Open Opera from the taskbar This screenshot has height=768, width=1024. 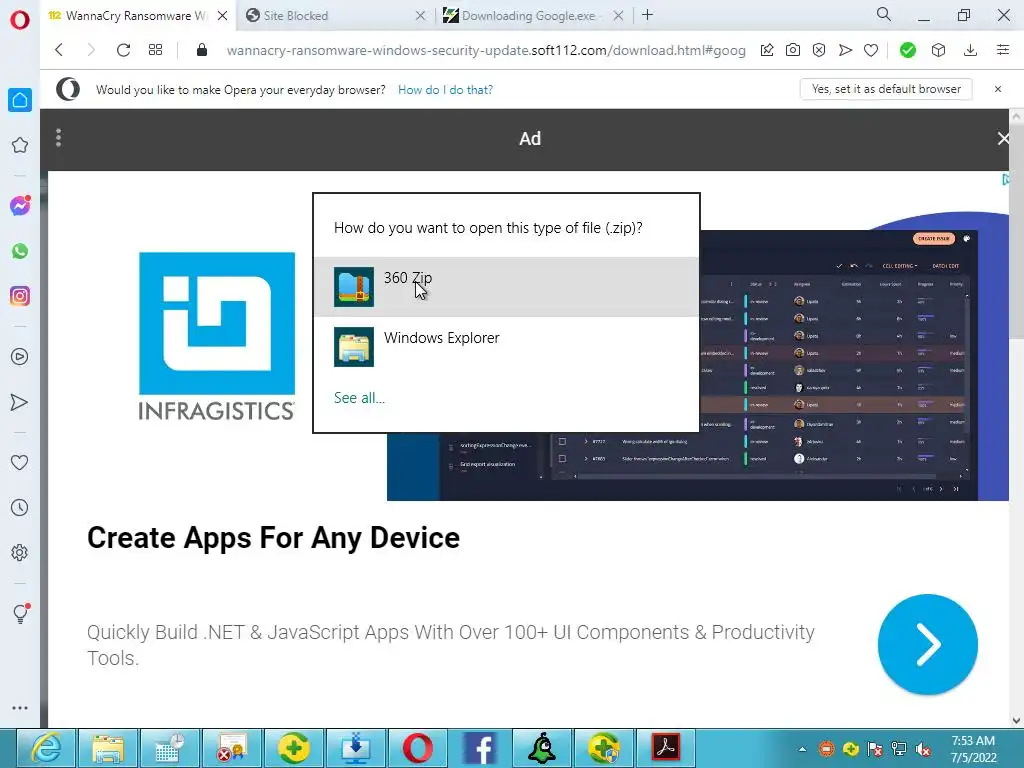coord(418,748)
